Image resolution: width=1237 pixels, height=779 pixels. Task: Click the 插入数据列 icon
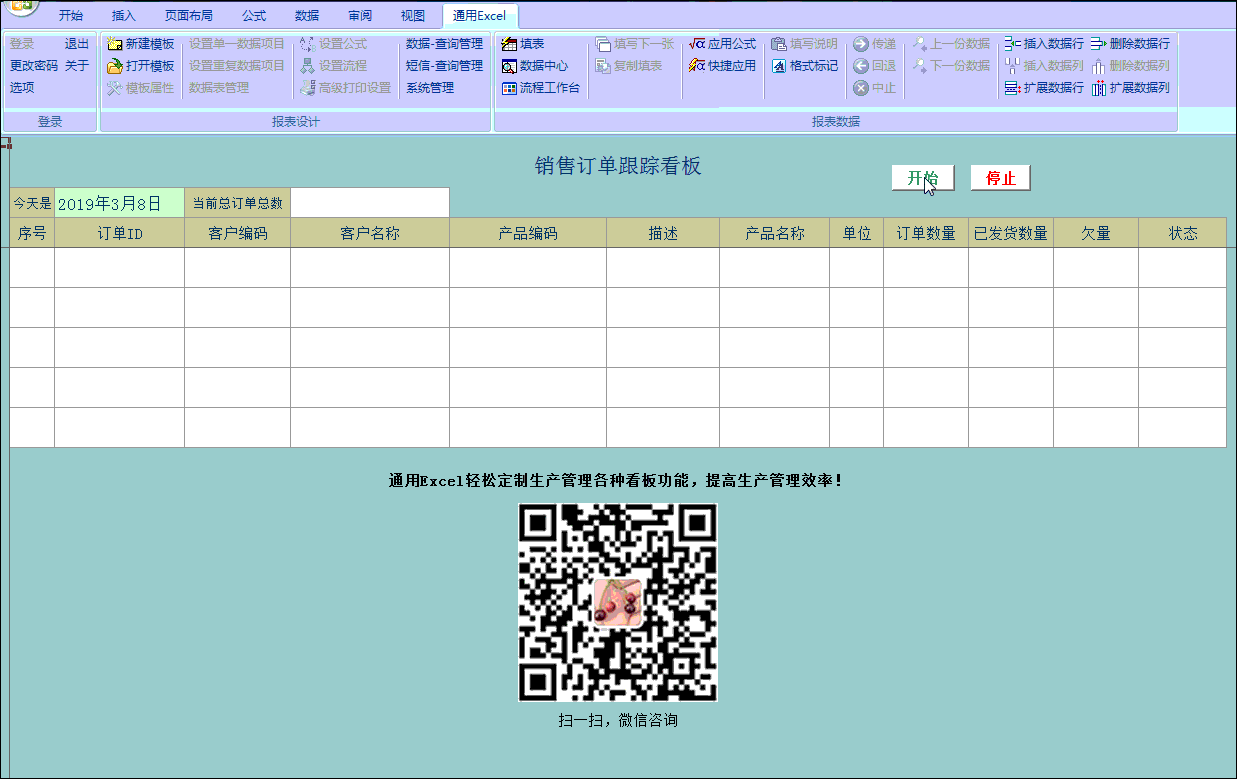point(1012,66)
